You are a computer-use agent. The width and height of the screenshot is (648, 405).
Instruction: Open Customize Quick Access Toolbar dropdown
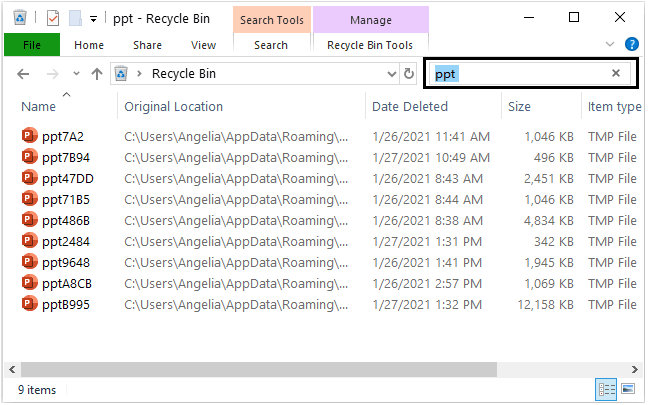coord(94,19)
